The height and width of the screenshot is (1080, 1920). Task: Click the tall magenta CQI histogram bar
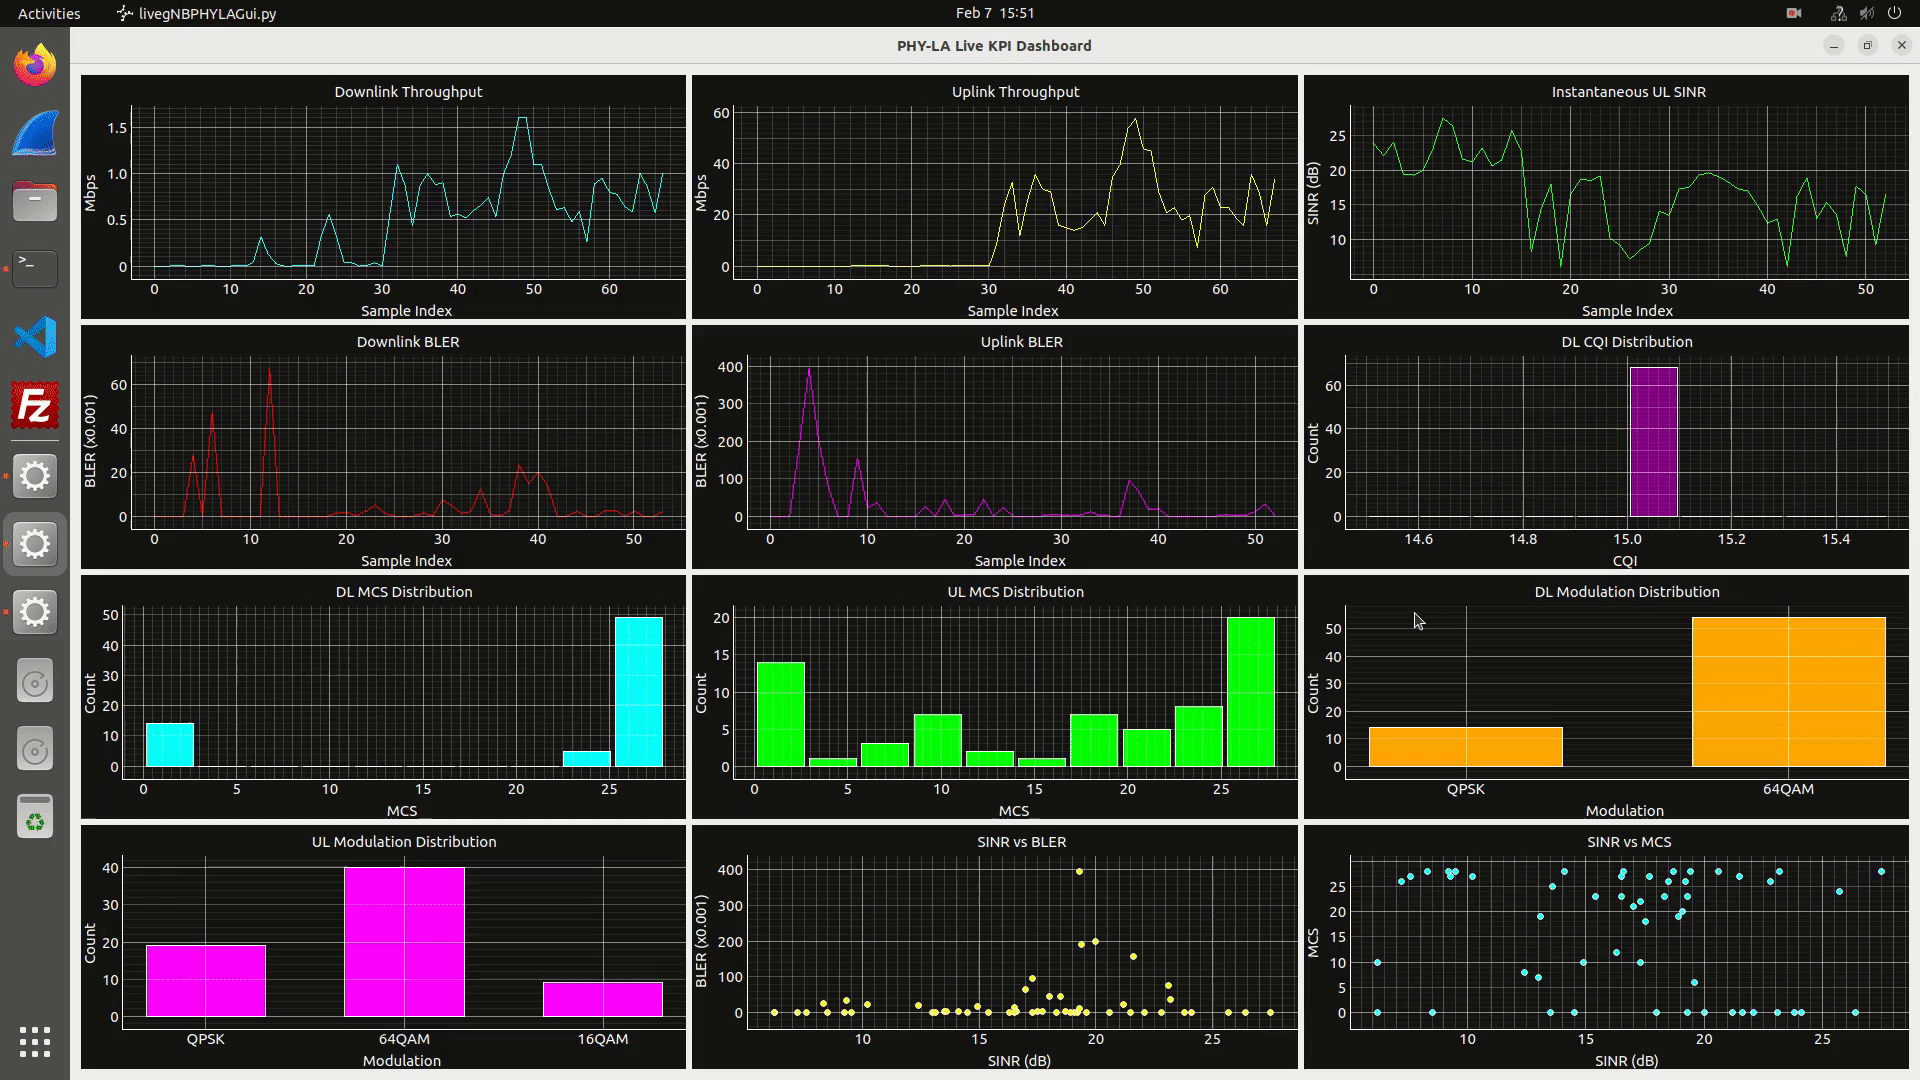pos(1653,442)
